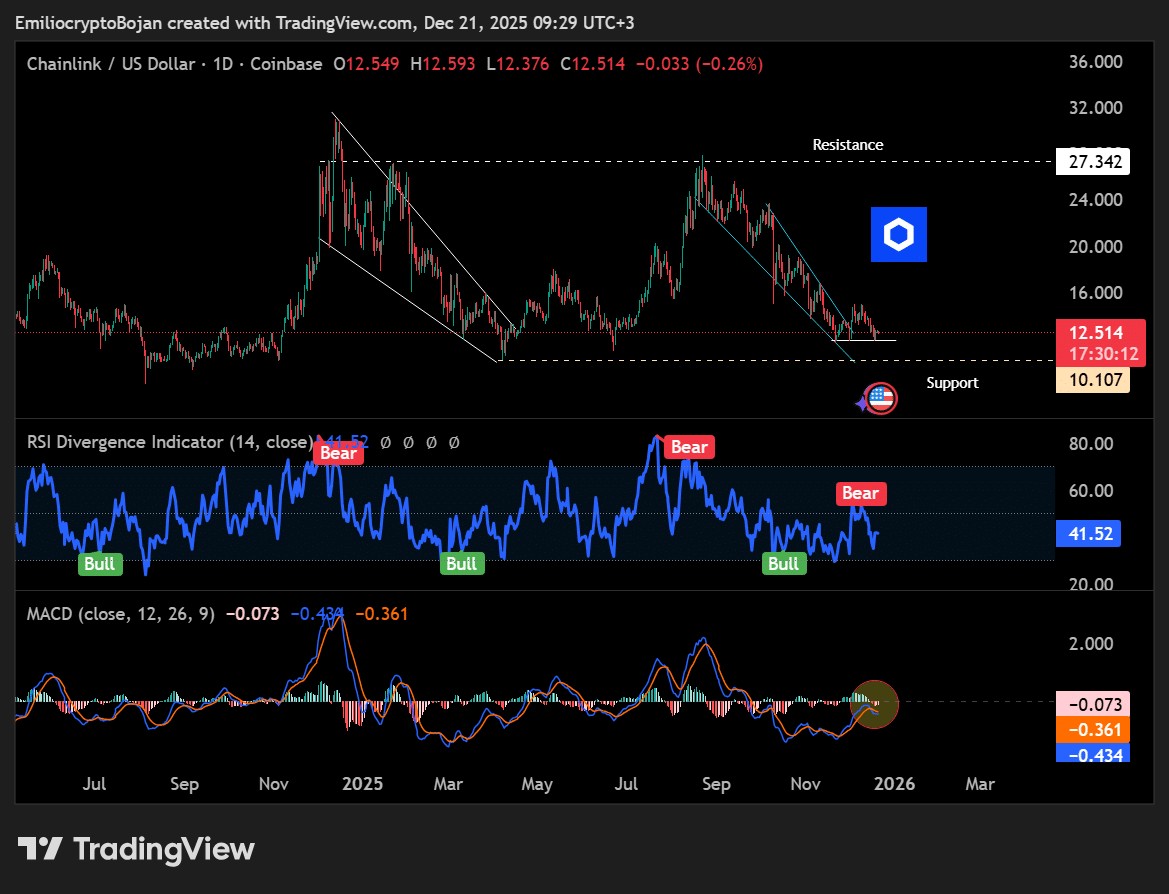The width and height of the screenshot is (1169, 894).
Task: Click the TradingView logo at the bottom
Action: click(x=136, y=850)
